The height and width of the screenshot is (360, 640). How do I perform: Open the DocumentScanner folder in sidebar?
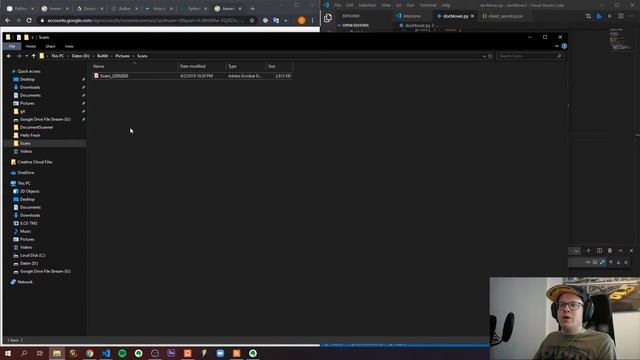[36, 127]
